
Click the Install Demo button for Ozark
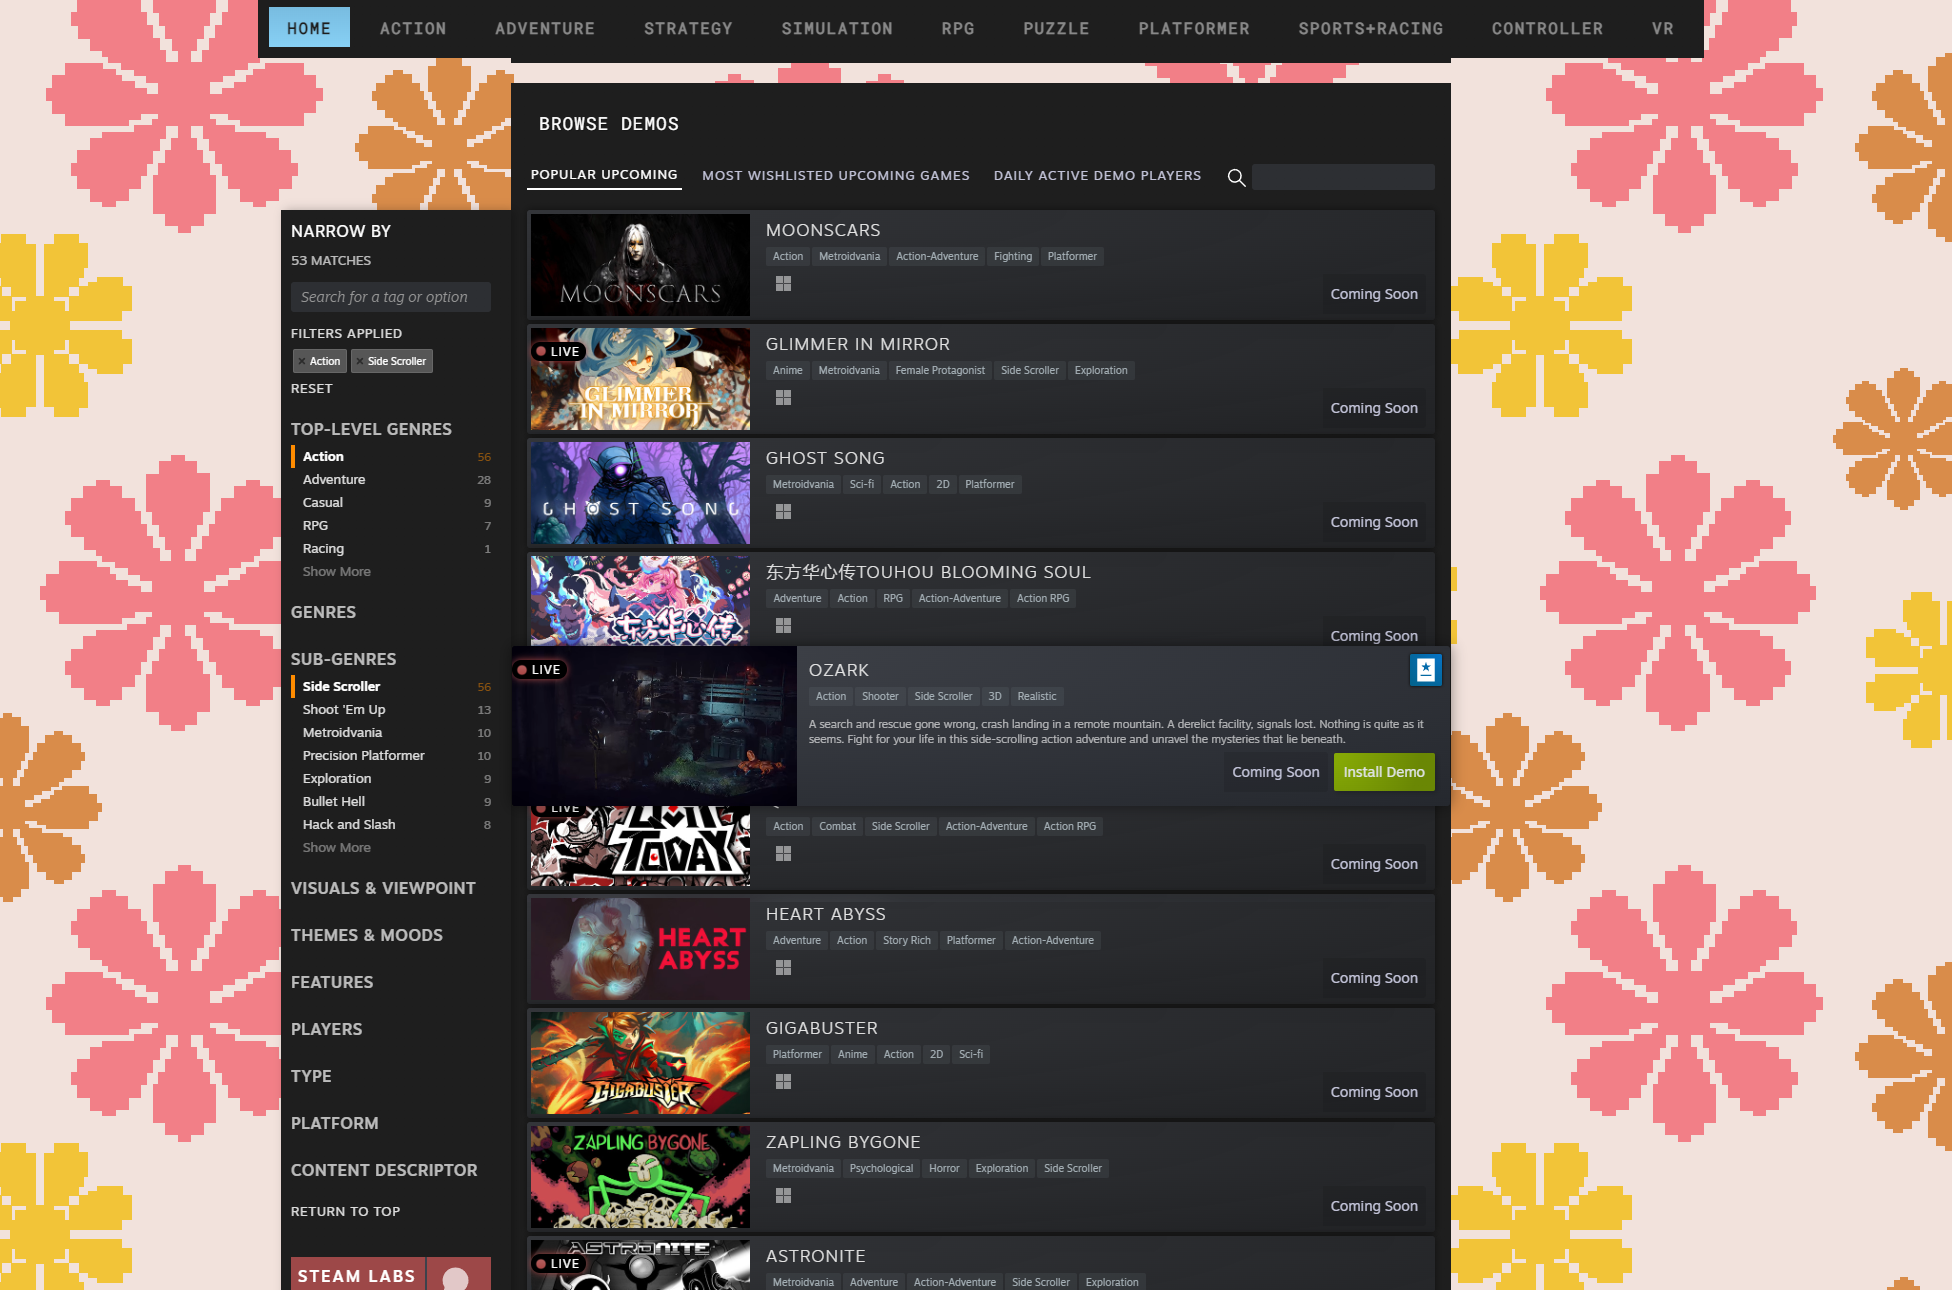(1383, 772)
